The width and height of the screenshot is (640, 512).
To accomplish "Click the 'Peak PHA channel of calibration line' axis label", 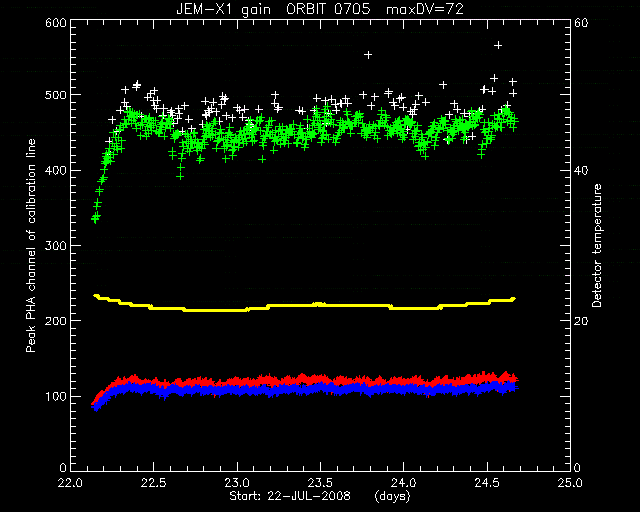I will [x=31, y=245].
